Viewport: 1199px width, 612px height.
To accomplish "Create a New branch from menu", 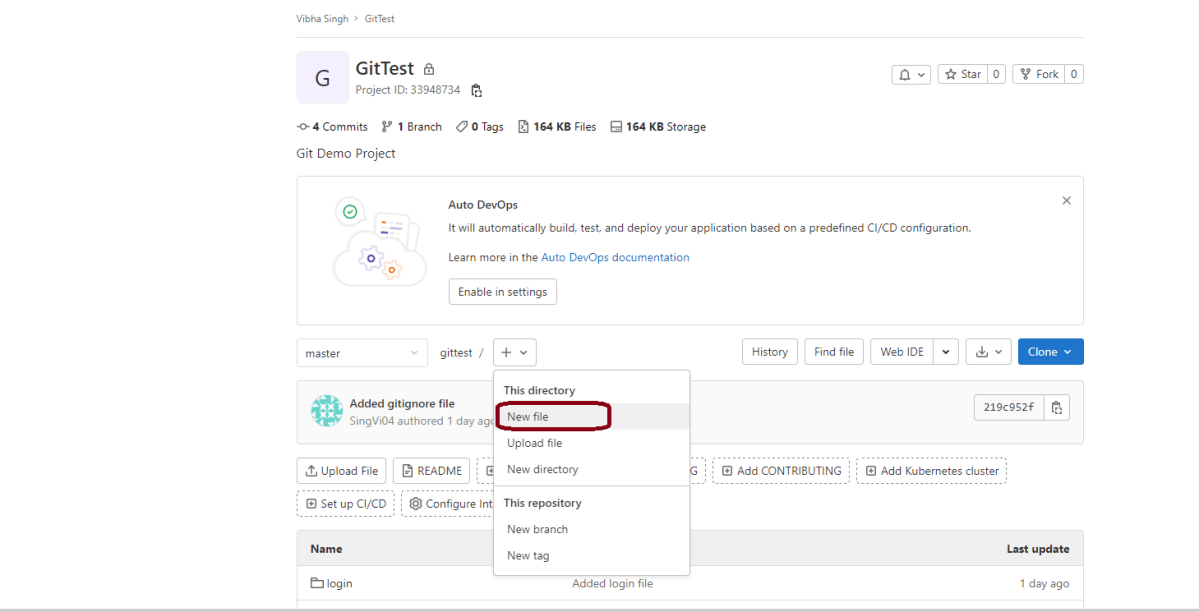I will (537, 529).
